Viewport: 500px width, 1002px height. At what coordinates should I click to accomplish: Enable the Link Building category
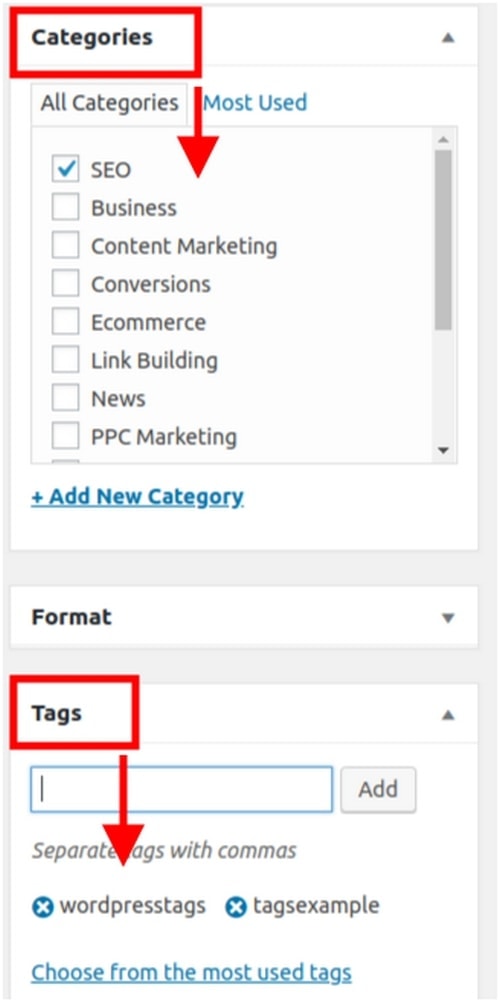point(65,360)
